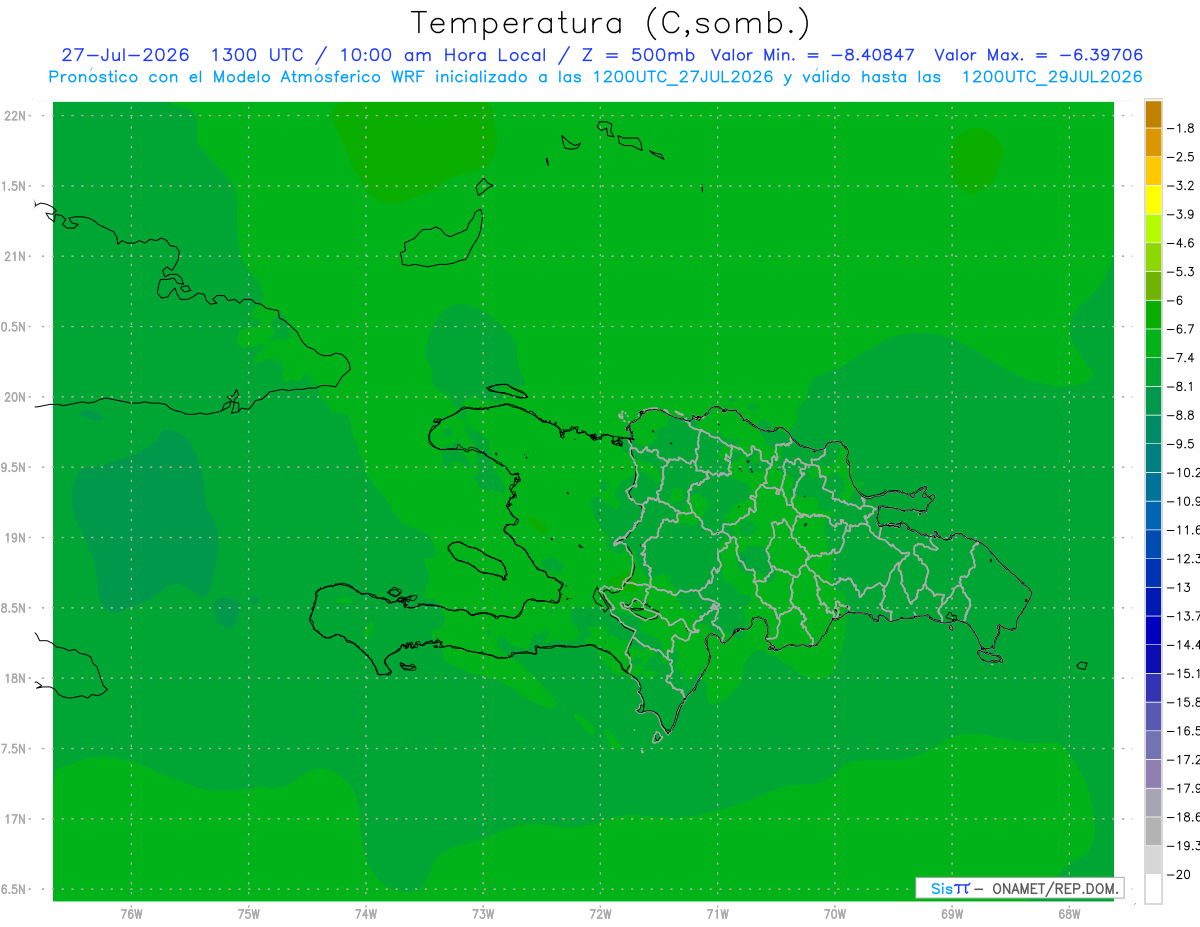The image size is (1200, 927).
Task: Click the "-8.8" colorbar label
Action: 1183,415
